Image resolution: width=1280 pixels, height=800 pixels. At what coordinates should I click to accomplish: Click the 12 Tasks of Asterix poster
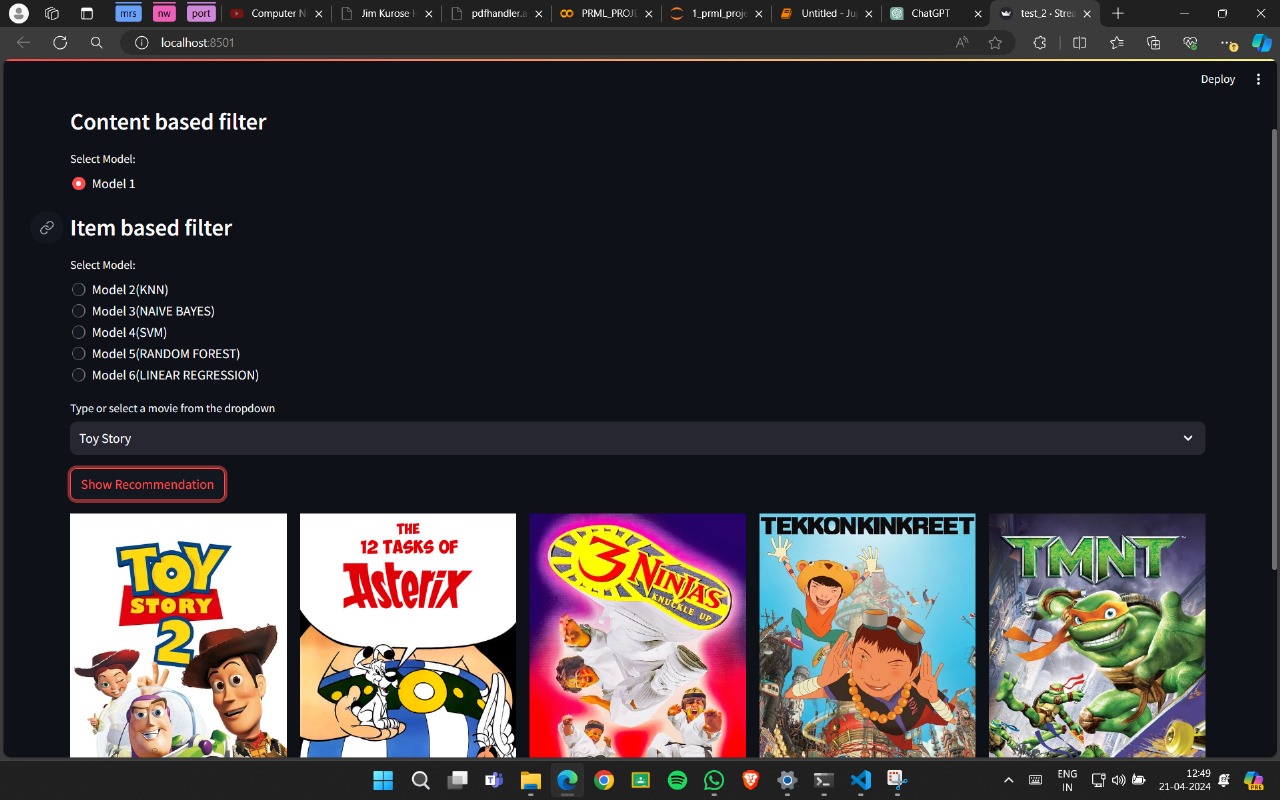pos(408,636)
